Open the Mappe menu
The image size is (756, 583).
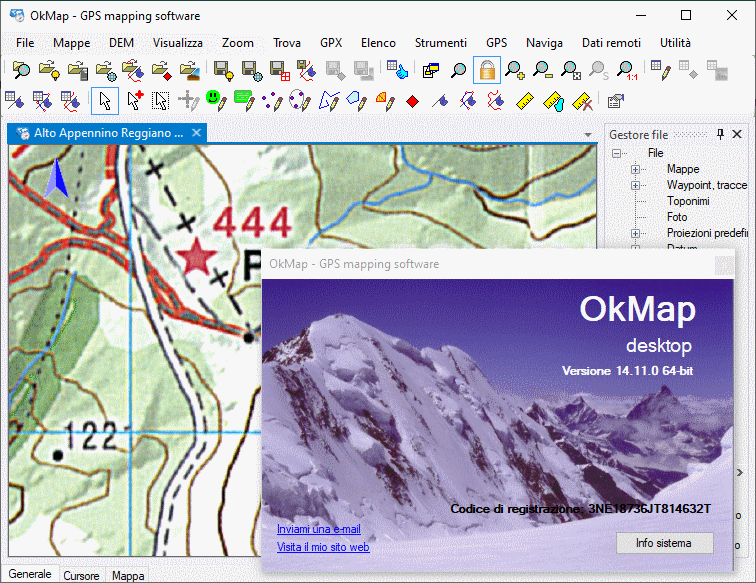click(71, 43)
